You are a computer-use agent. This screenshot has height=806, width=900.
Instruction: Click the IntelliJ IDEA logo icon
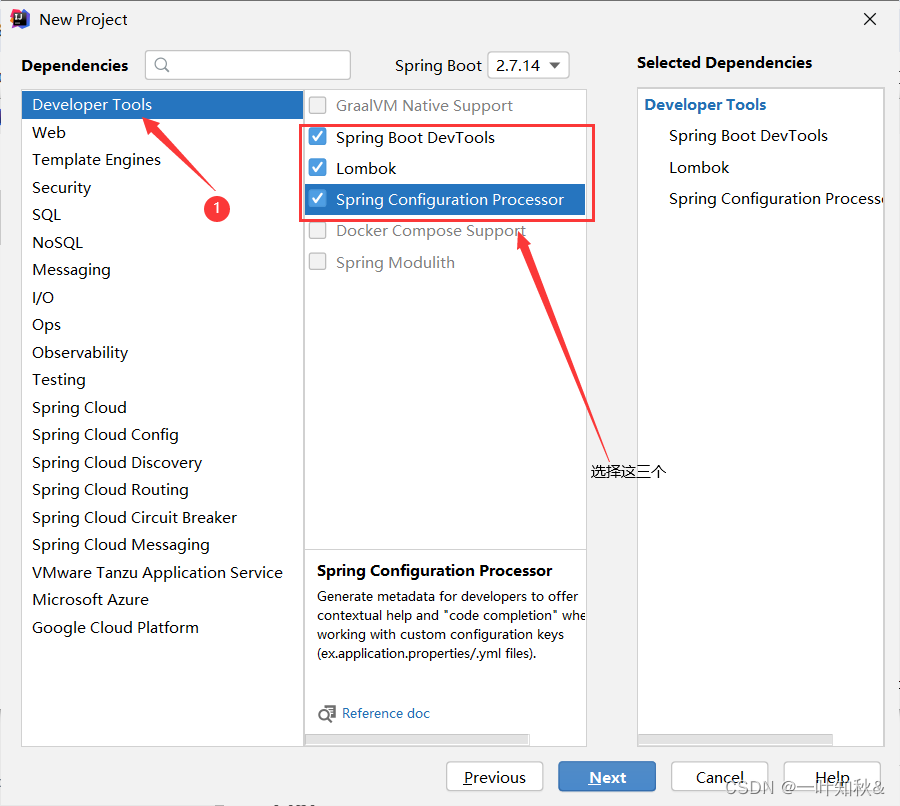coord(20,19)
